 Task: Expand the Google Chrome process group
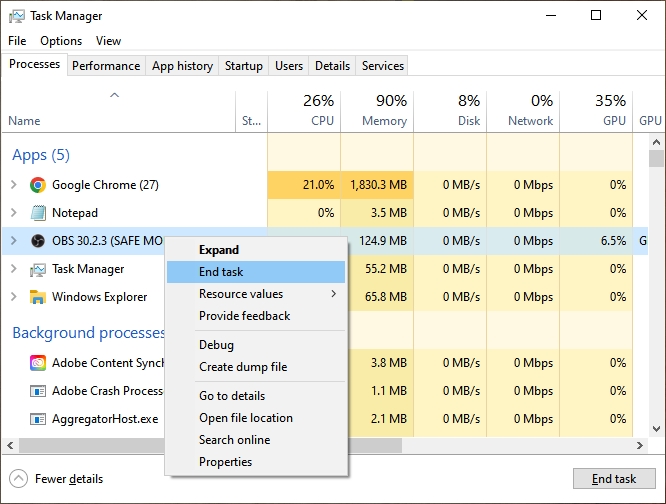[x=14, y=185]
